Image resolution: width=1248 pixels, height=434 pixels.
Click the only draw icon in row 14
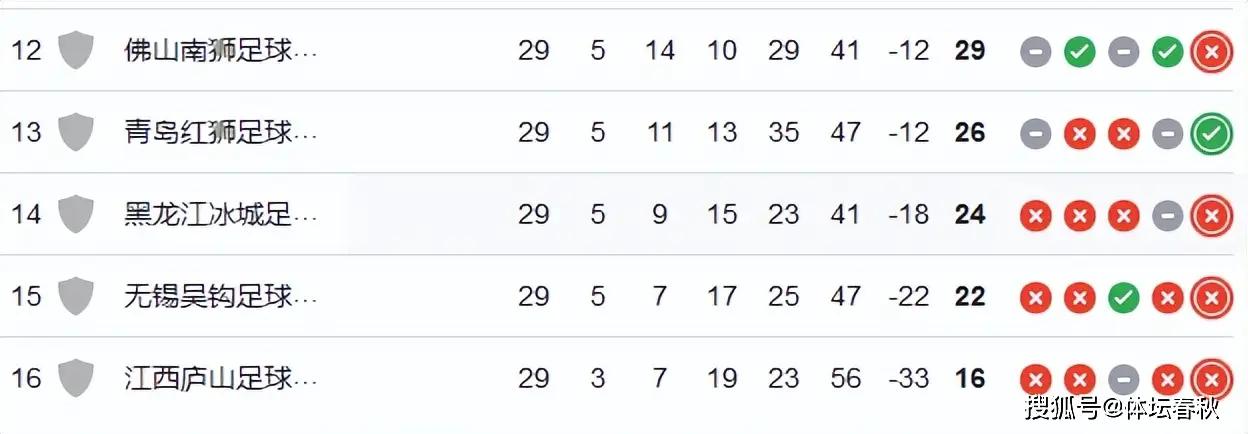(x=1167, y=215)
